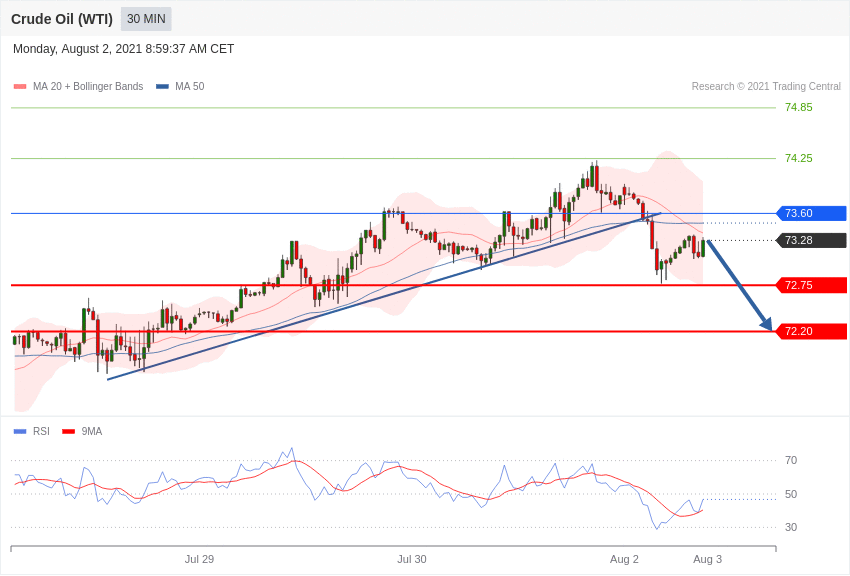850x576 pixels.
Task: Click the 30 MIN timeframe badge
Action: pos(146,19)
